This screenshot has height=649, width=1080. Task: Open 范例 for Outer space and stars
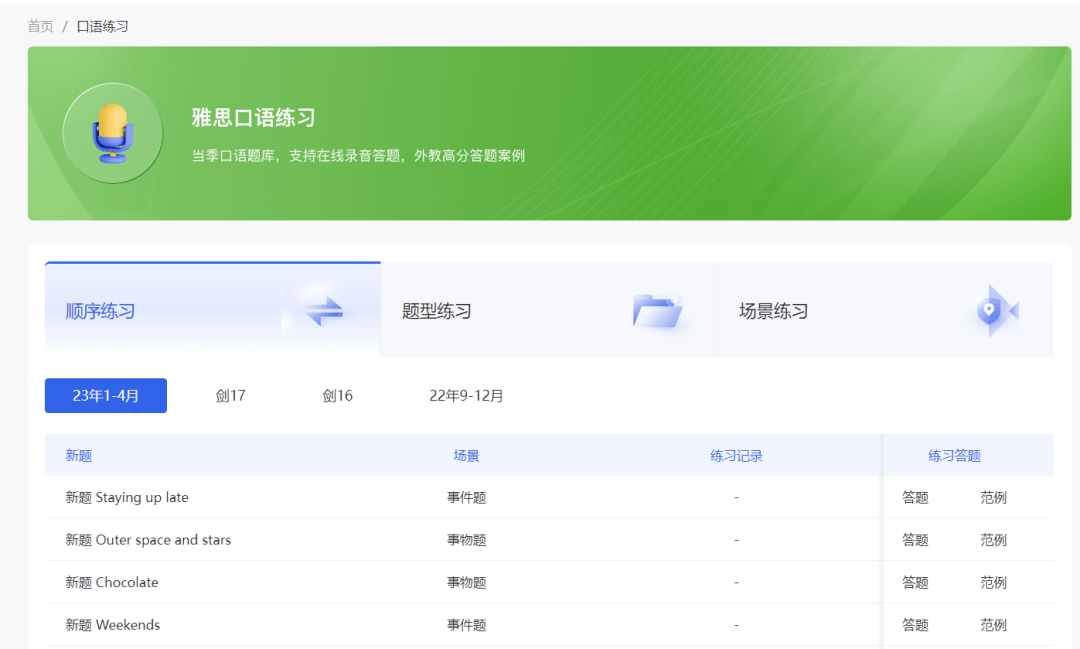click(993, 540)
